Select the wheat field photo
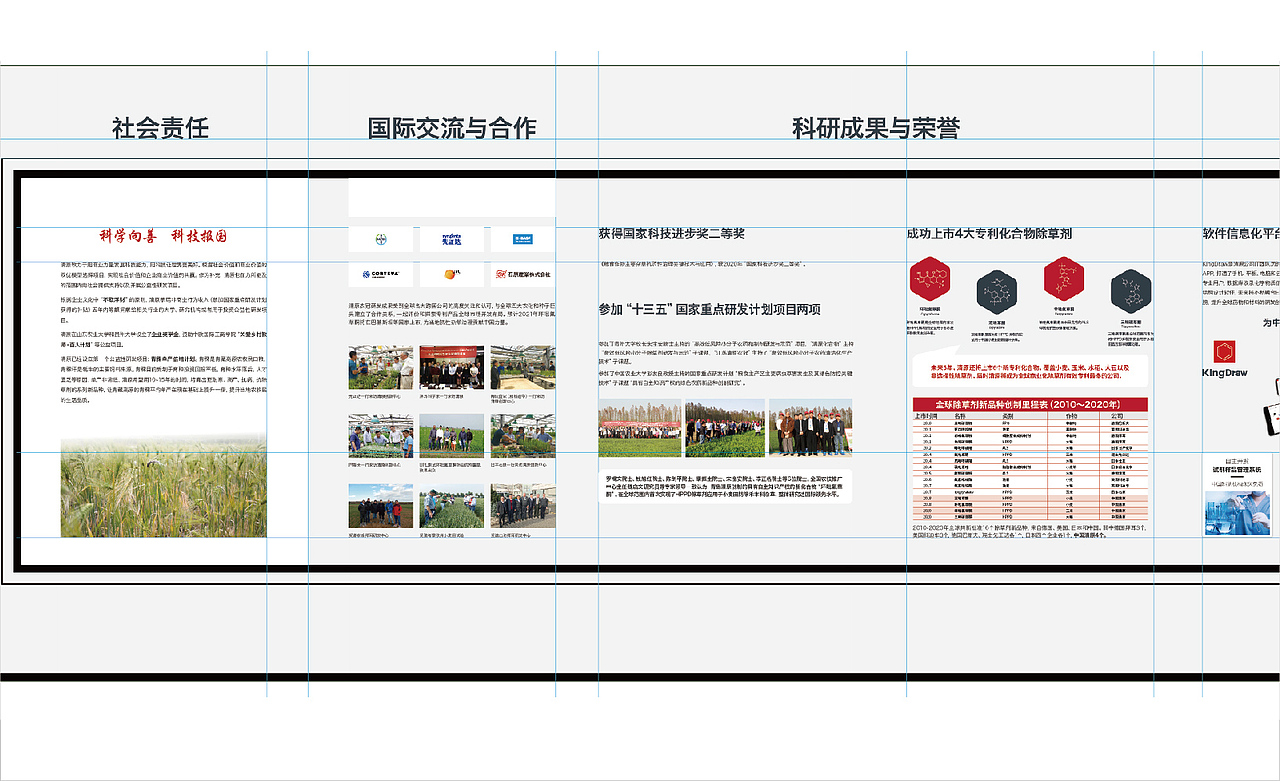1280x781 pixels. point(164,487)
